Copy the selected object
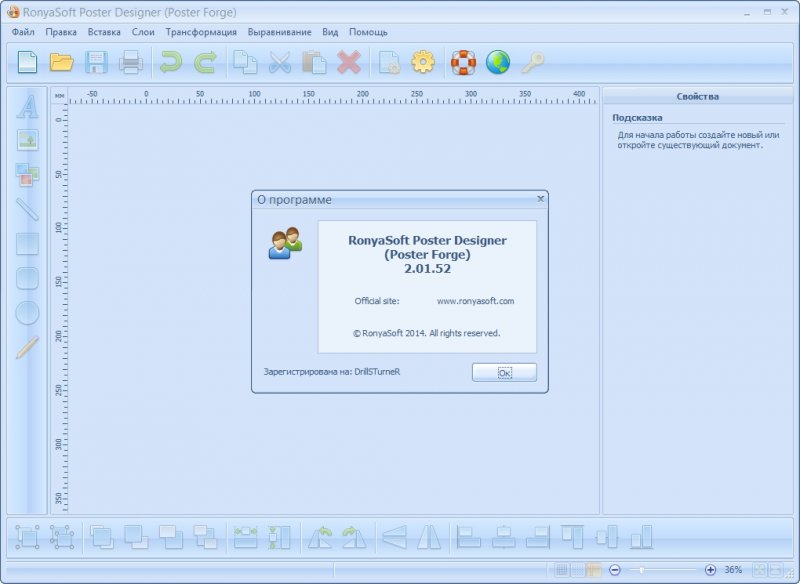 coord(245,63)
